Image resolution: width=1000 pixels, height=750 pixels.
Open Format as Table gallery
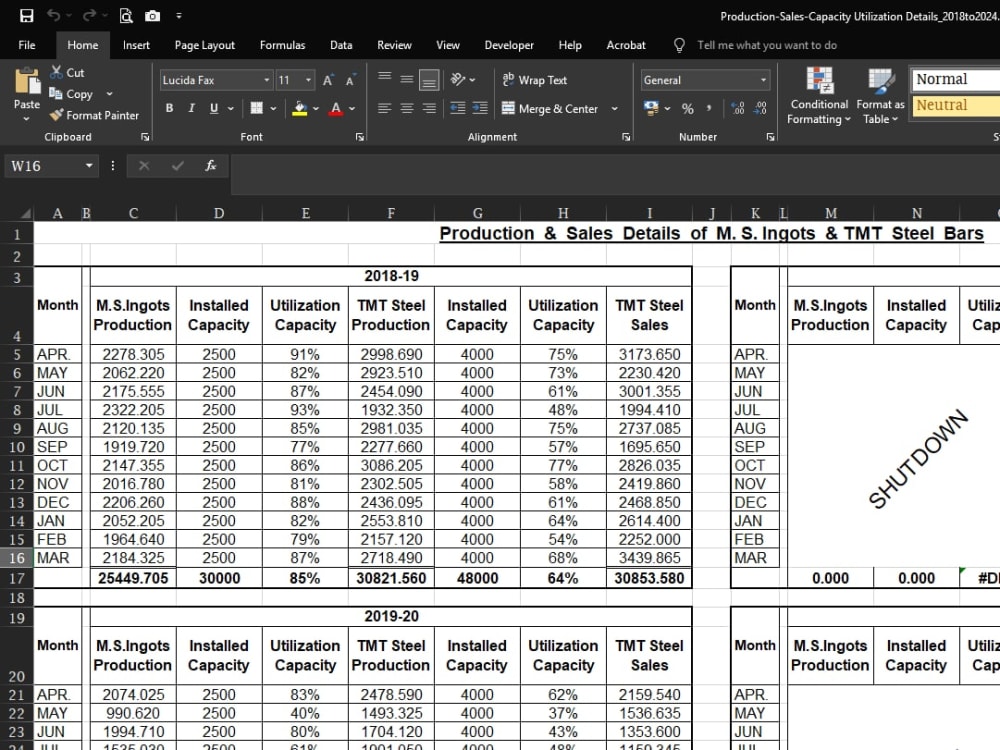coord(881,96)
